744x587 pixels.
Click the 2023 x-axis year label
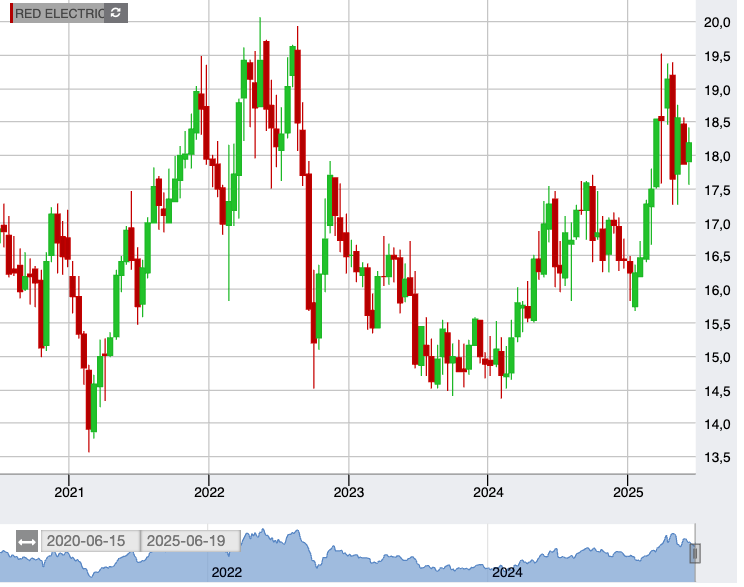(x=348, y=492)
